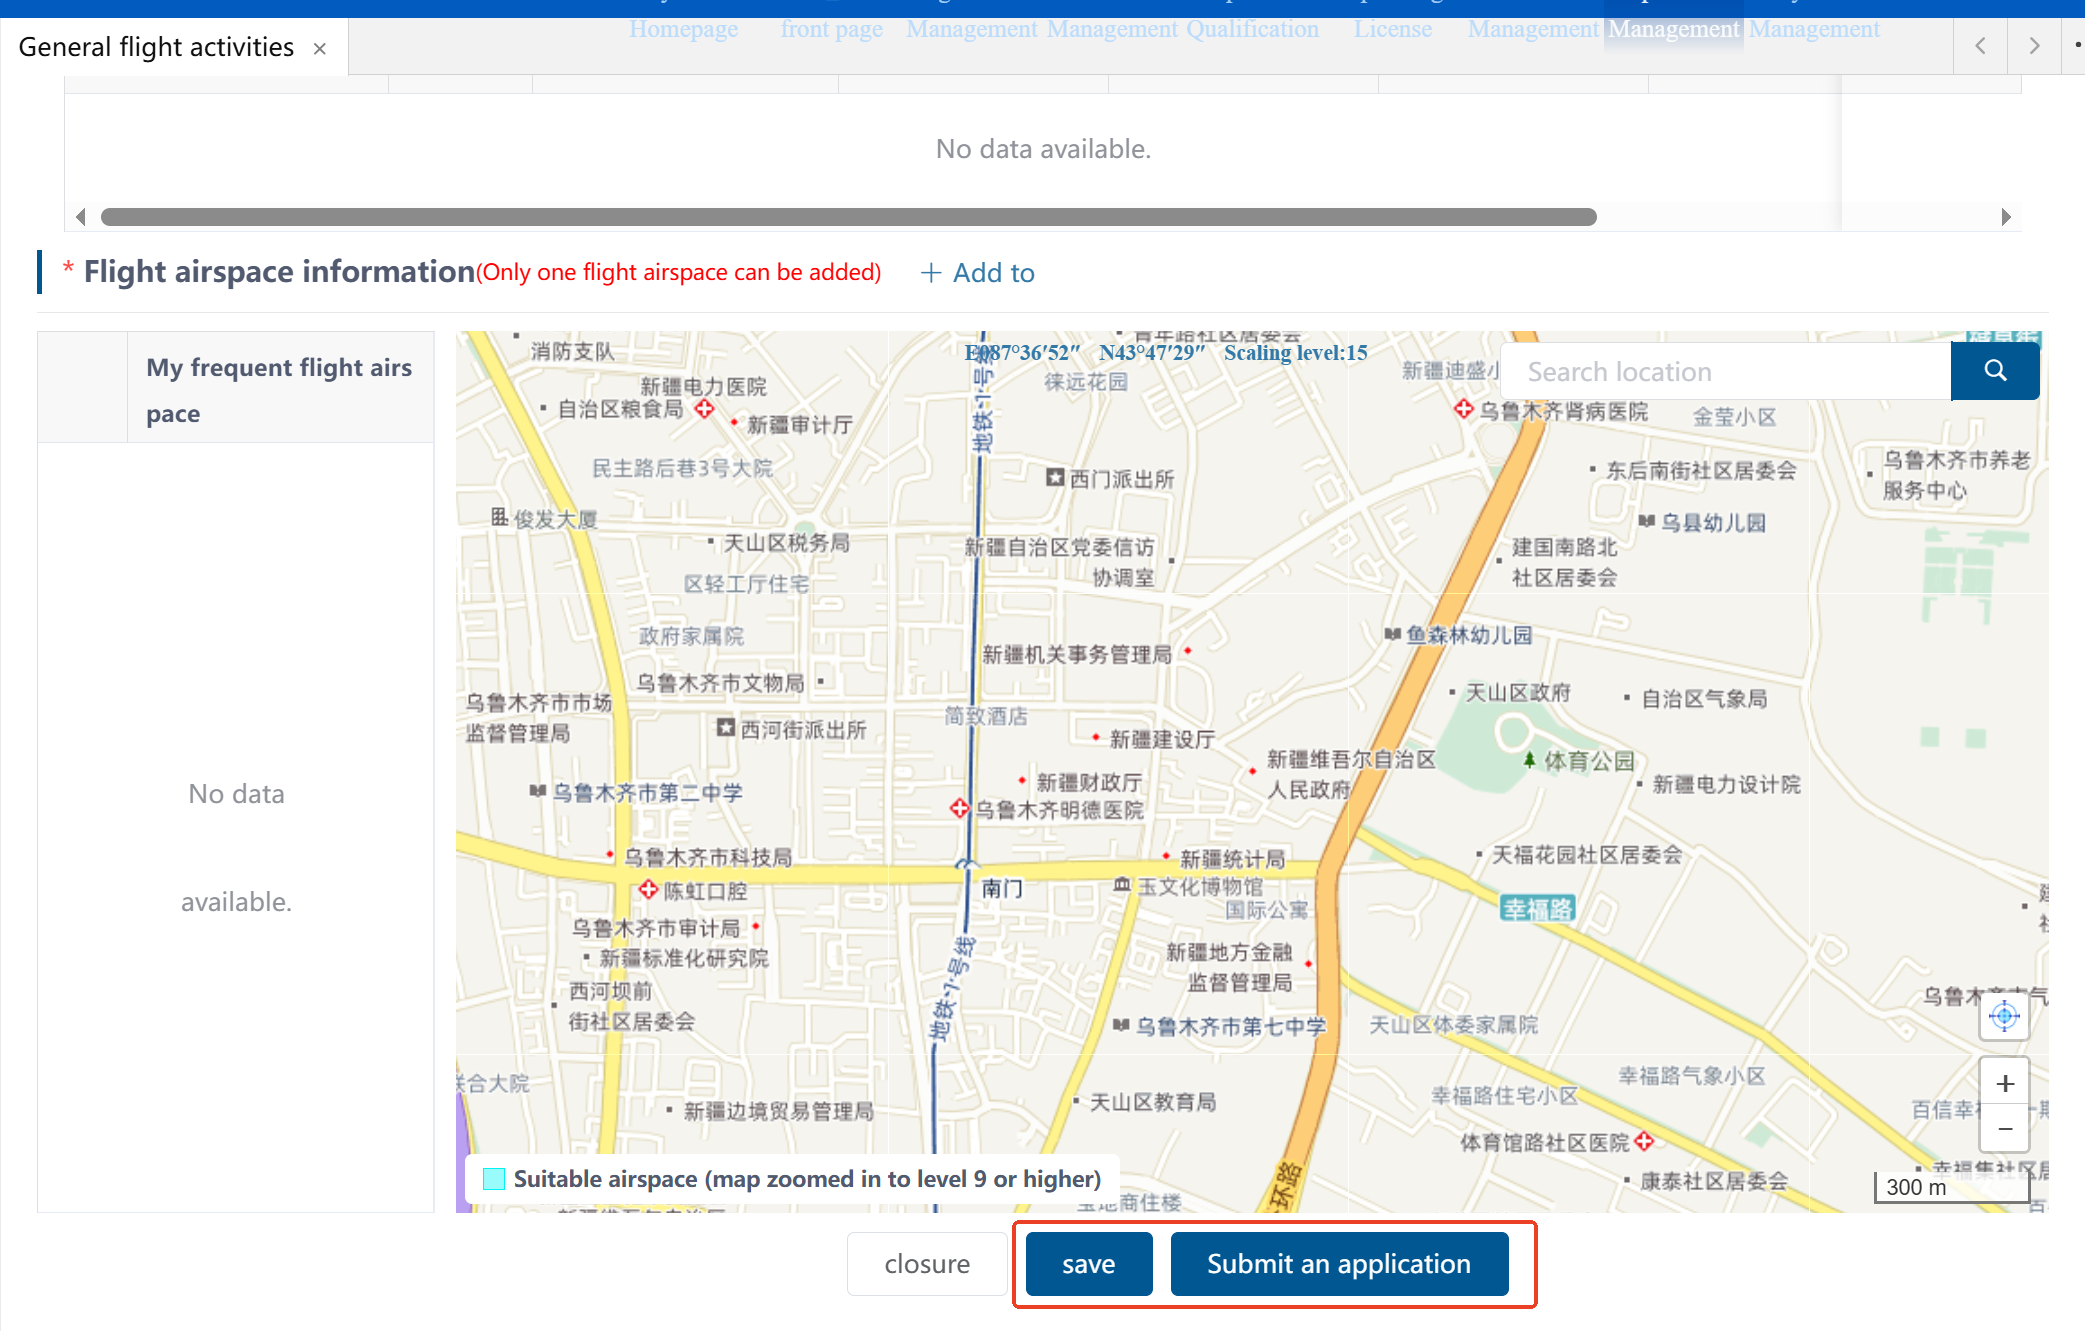
Task: Click Flight airspace information section heading
Action: [x=279, y=272]
